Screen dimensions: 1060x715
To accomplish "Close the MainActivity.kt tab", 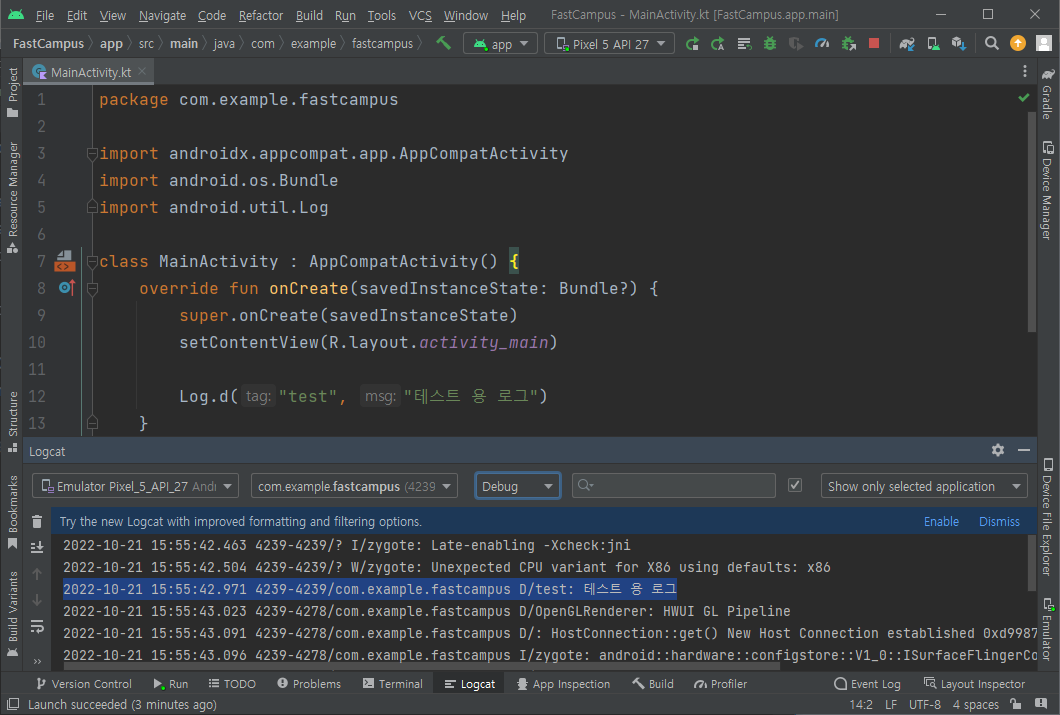I will coord(142,71).
